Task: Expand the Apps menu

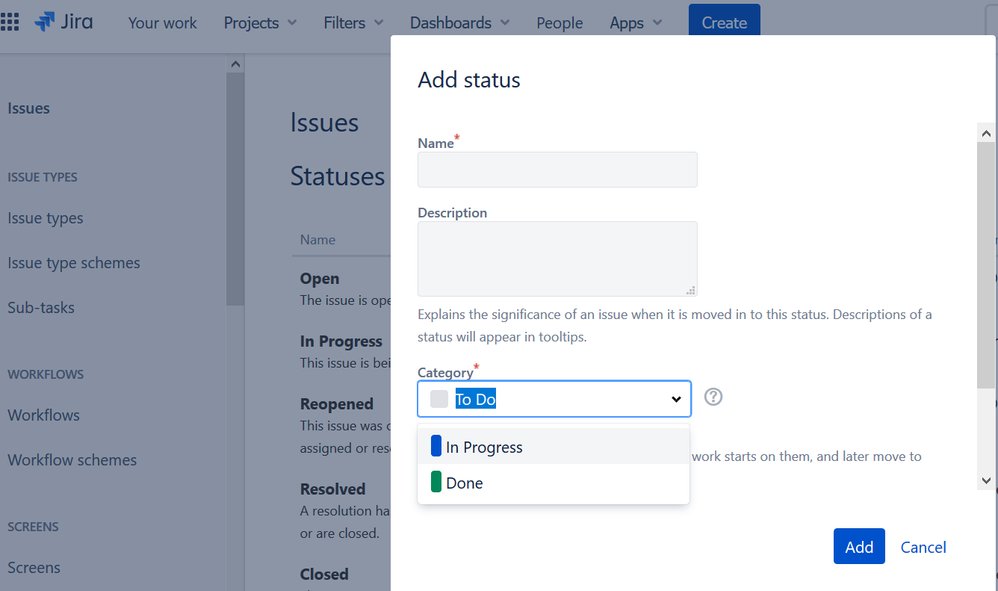Action: point(636,23)
